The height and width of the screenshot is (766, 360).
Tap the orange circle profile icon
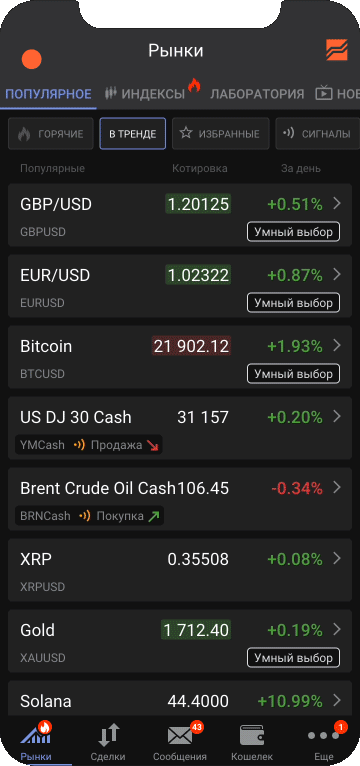tap(32, 59)
